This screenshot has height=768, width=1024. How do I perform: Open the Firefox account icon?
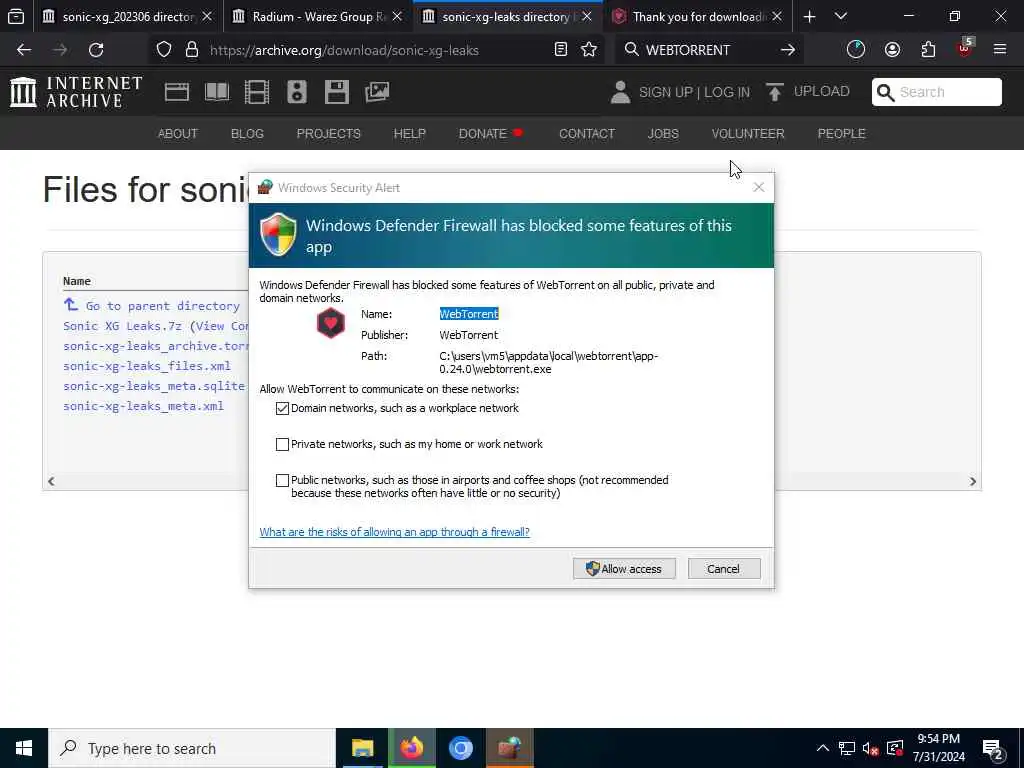pos(892,50)
